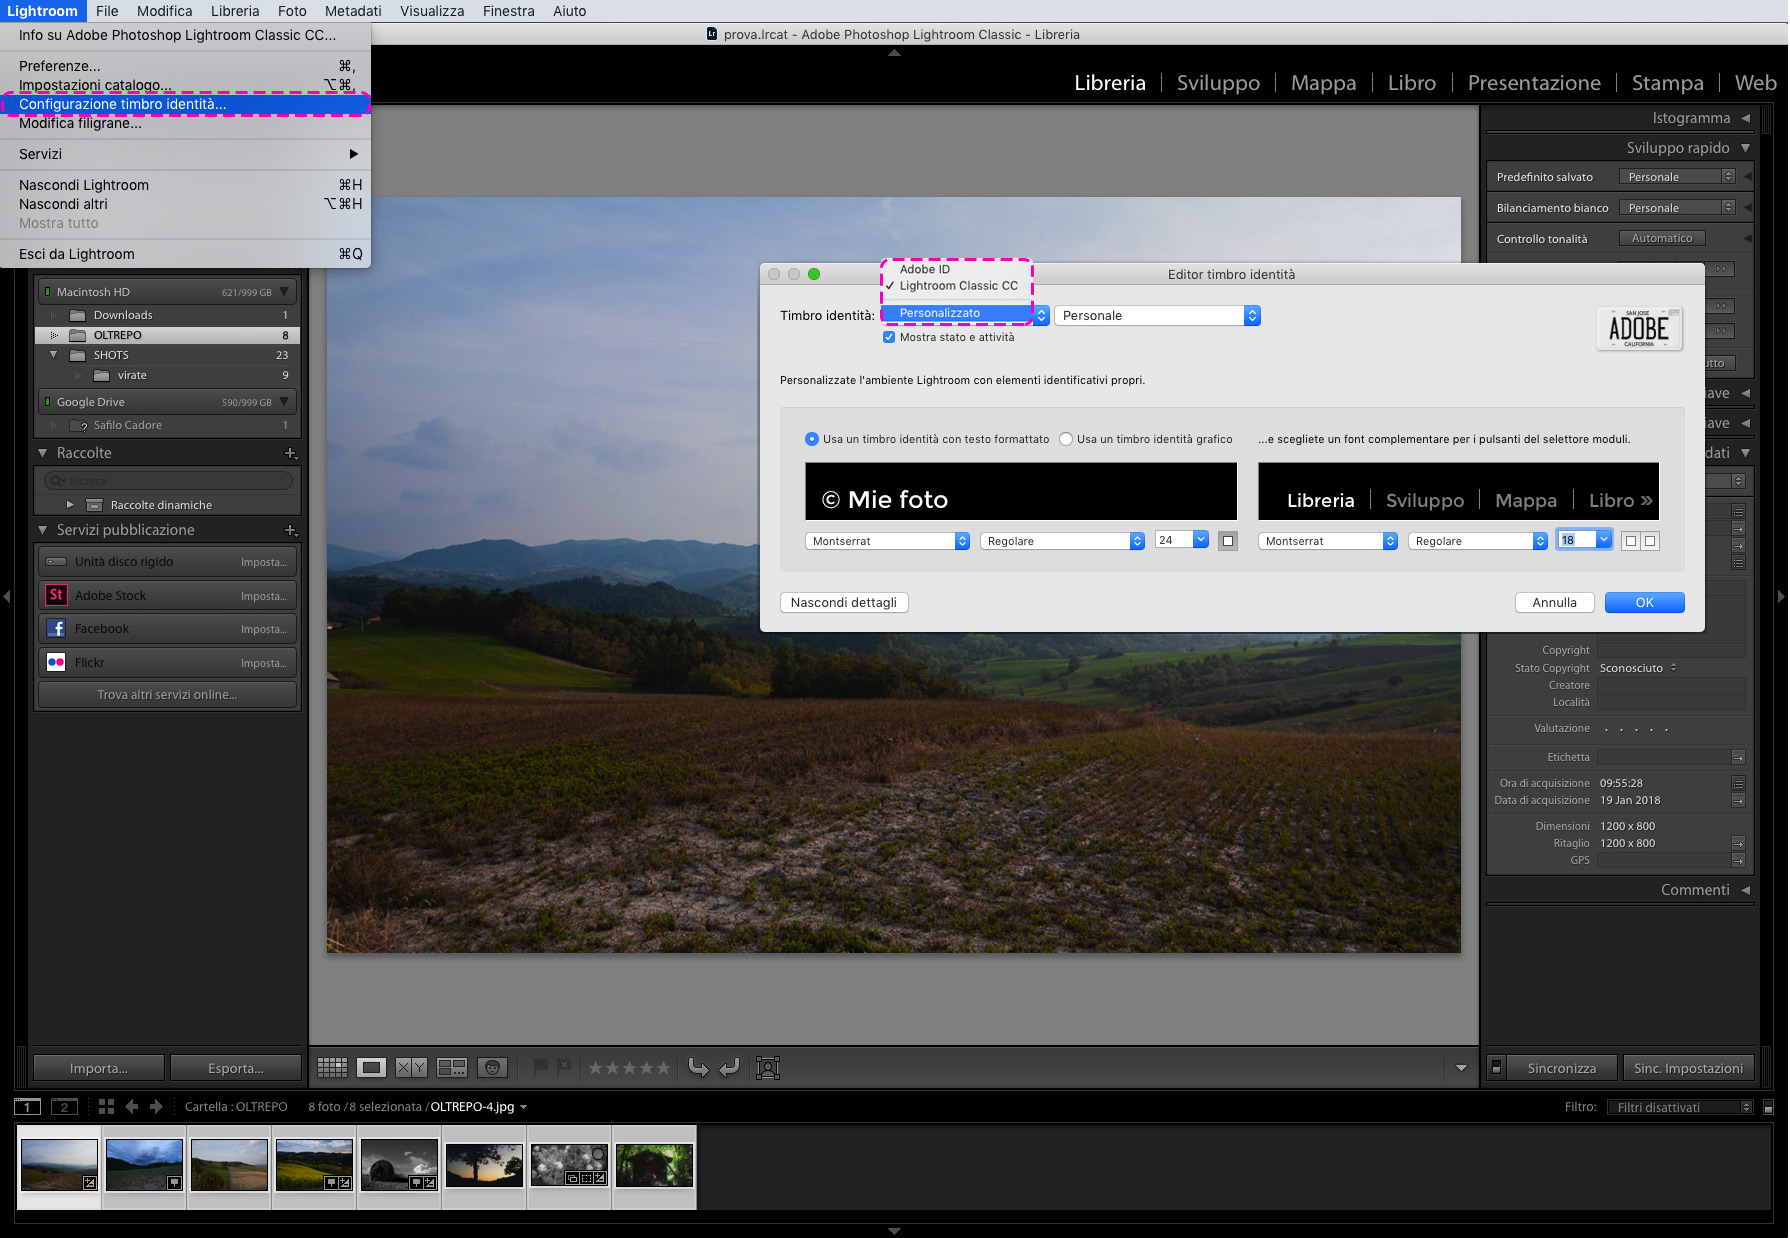Open Personale preset dropdown in dialog
Viewport: 1790px width, 1238px height.
click(x=1157, y=315)
